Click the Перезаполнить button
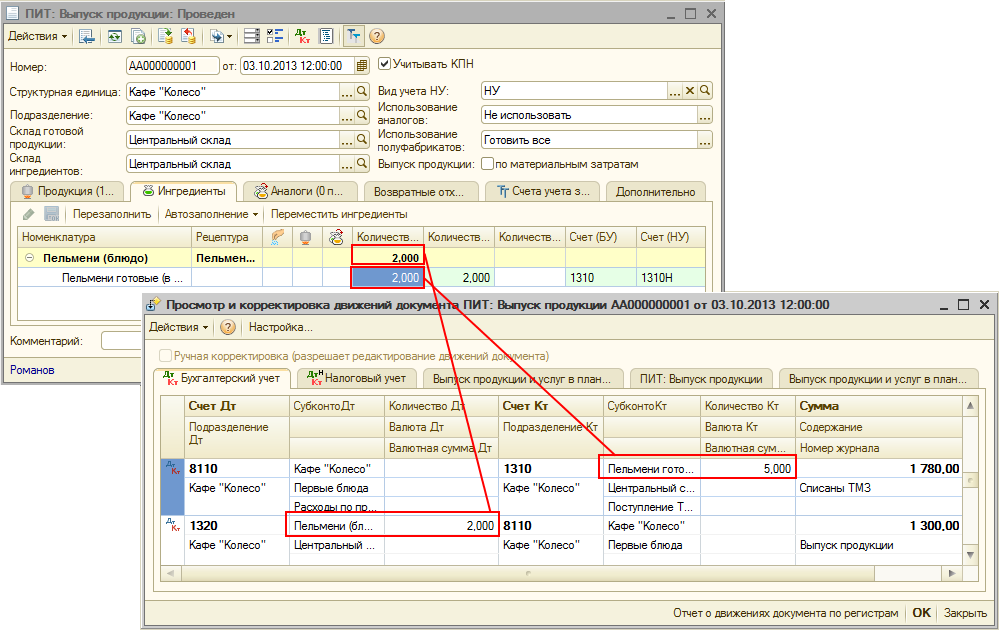Image resolution: width=999 pixels, height=630 pixels. (111, 214)
